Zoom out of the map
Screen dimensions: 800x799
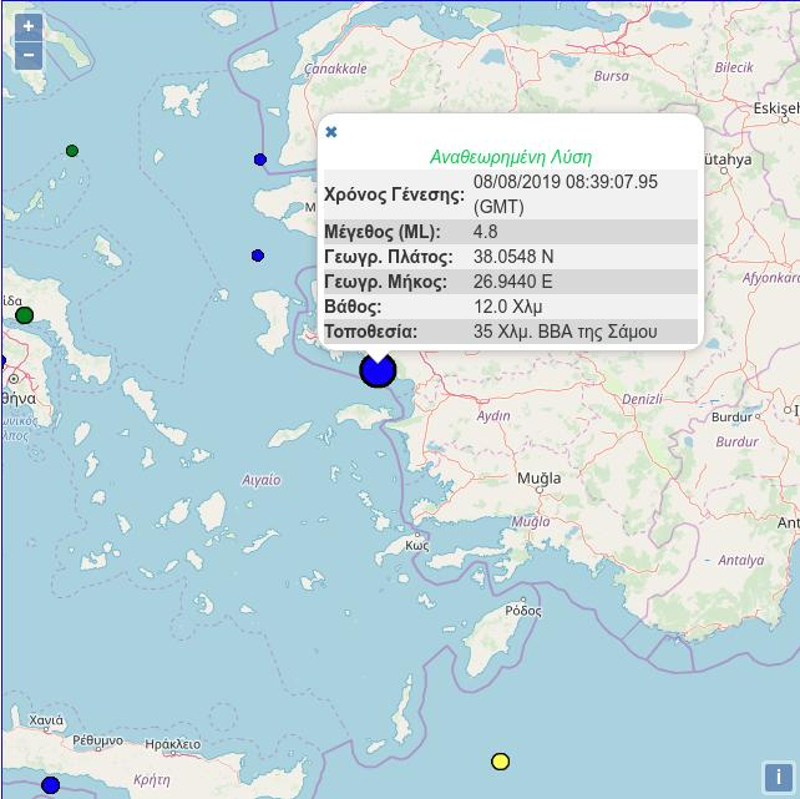point(28,55)
